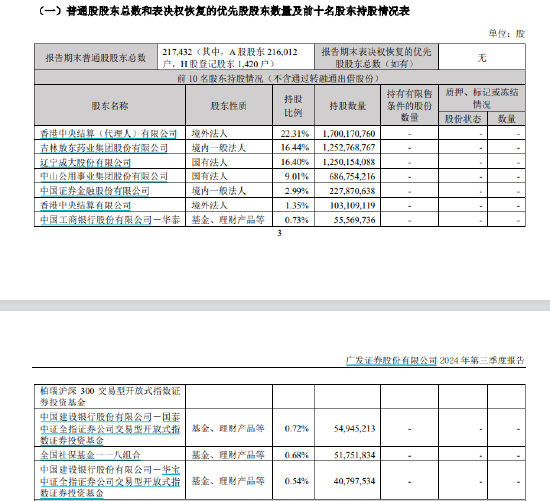Open 吉林敖东药业集团股份有限公司 link
The image size is (550, 501).
tap(104, 148)
